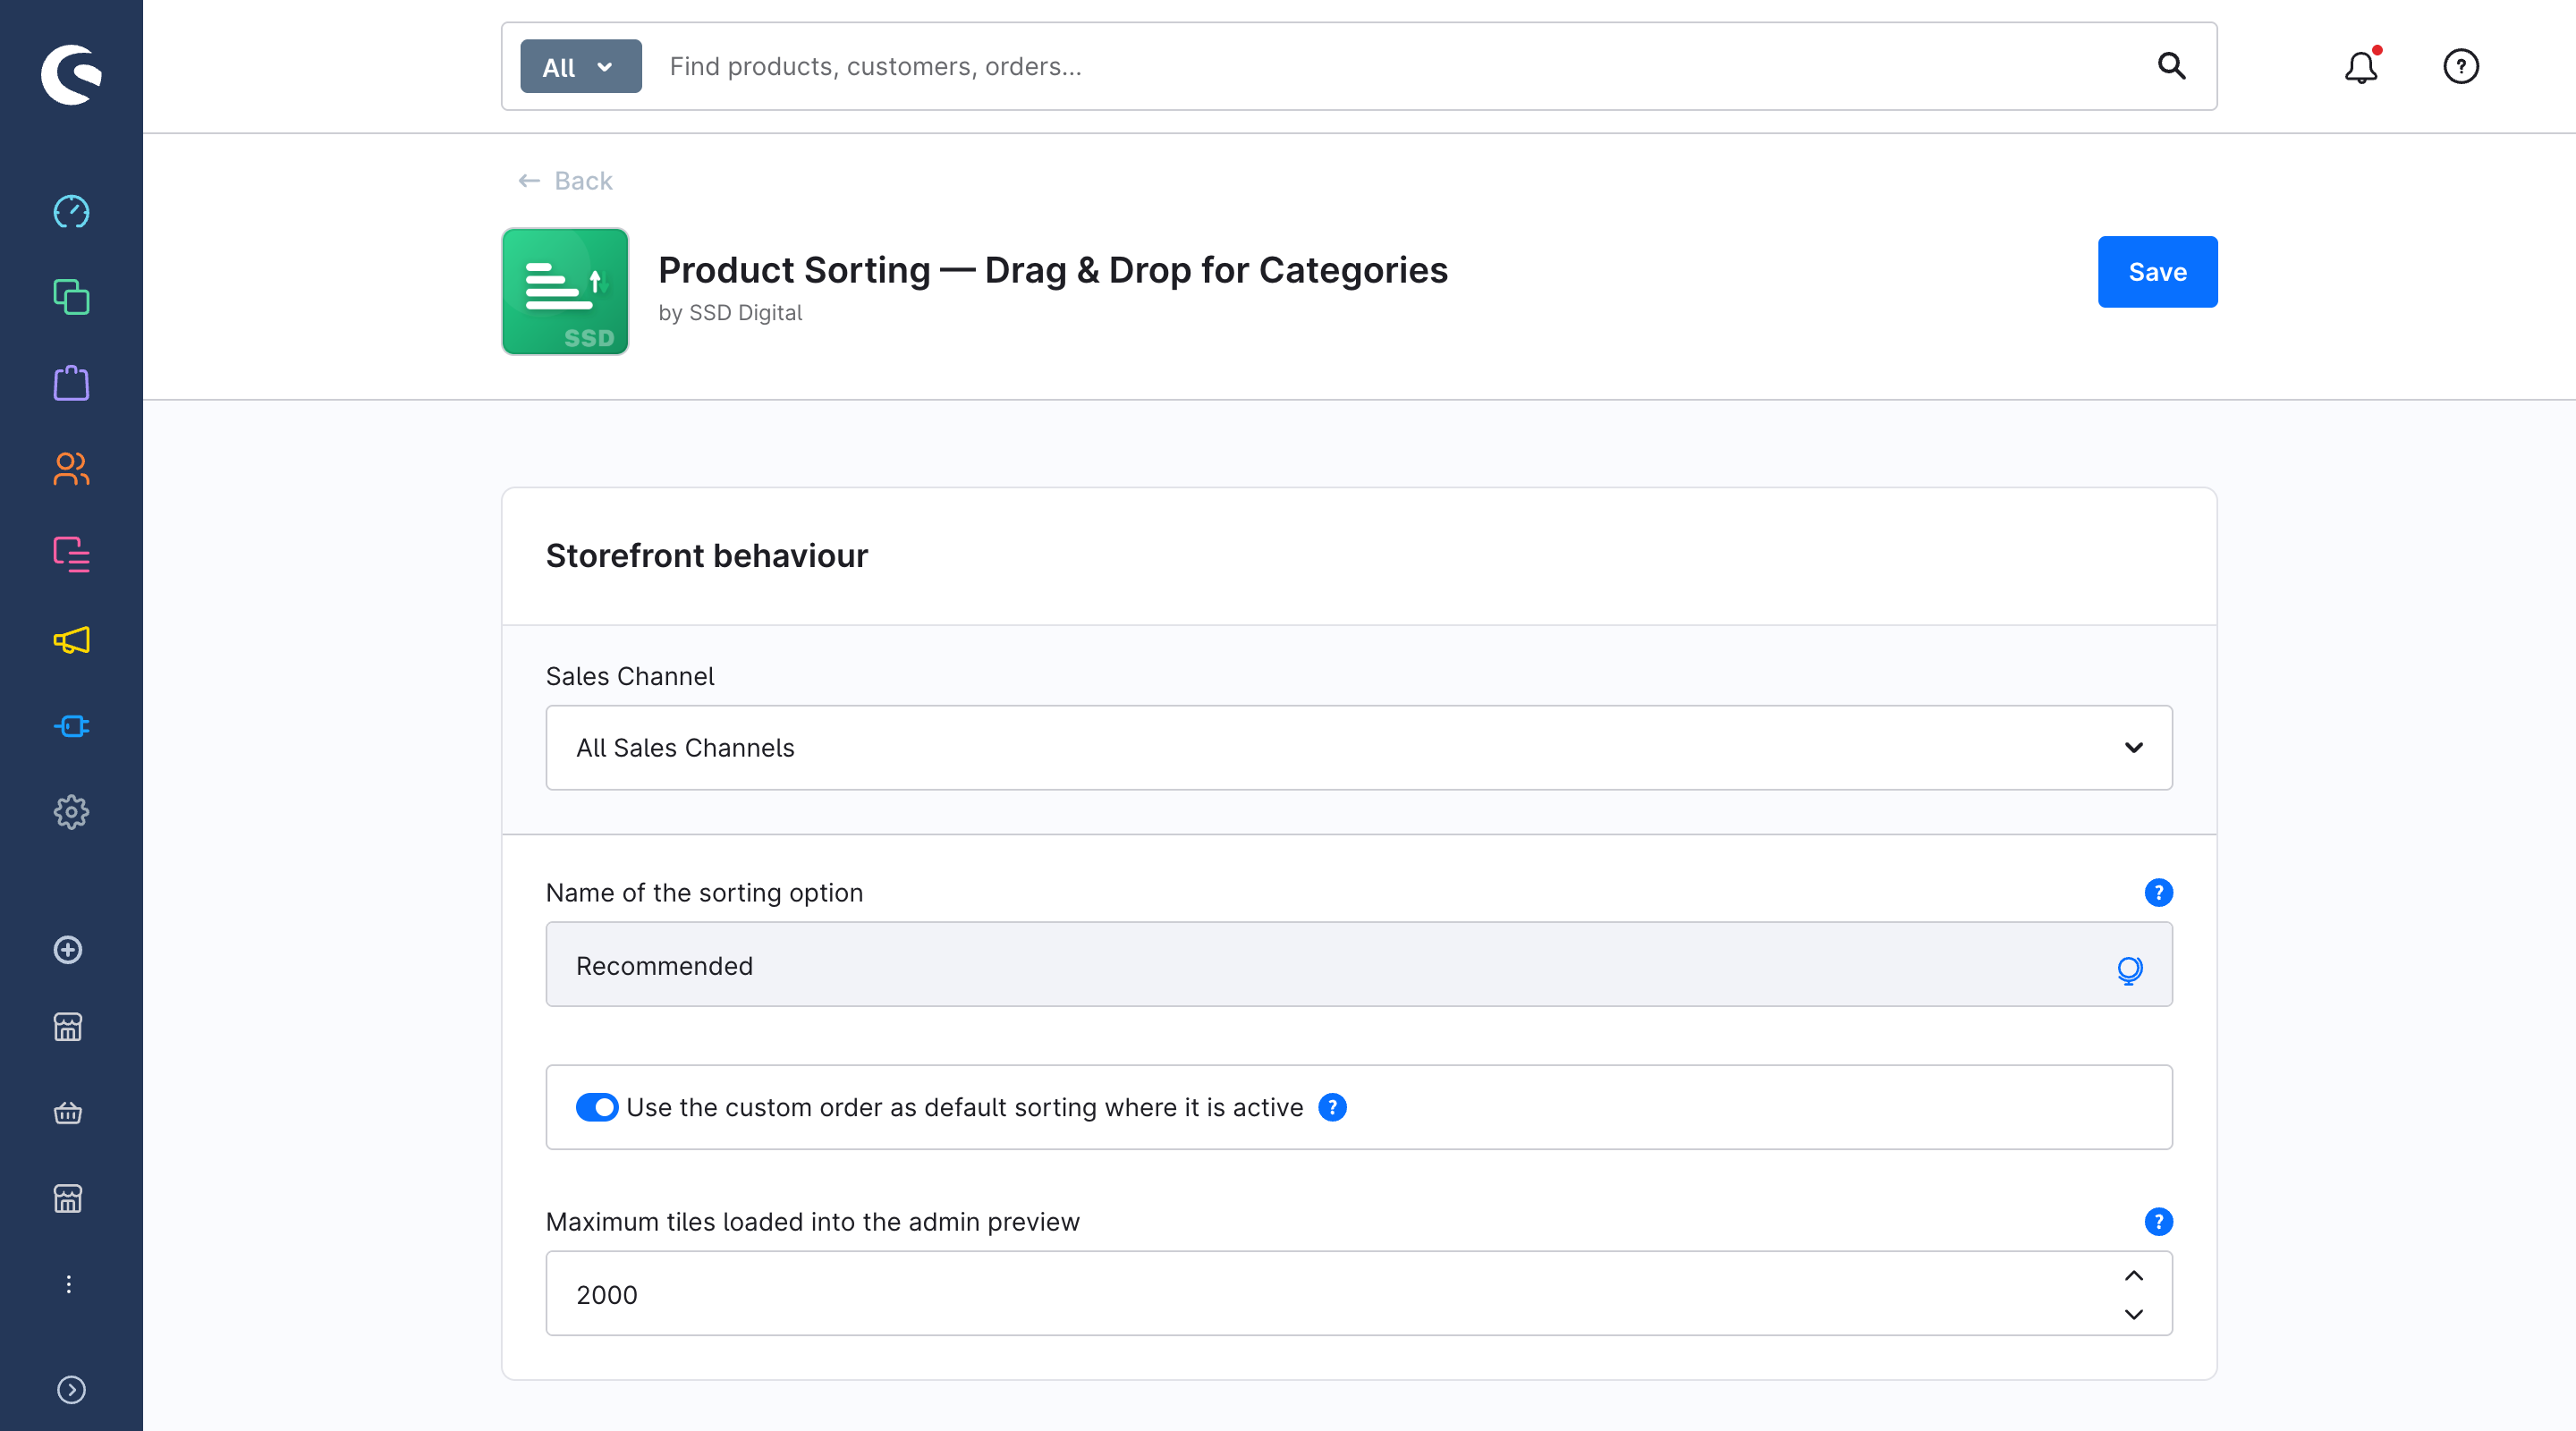Open the three-dot more menu in sidebar
2576x1431 pixels.
(68, 1284)
